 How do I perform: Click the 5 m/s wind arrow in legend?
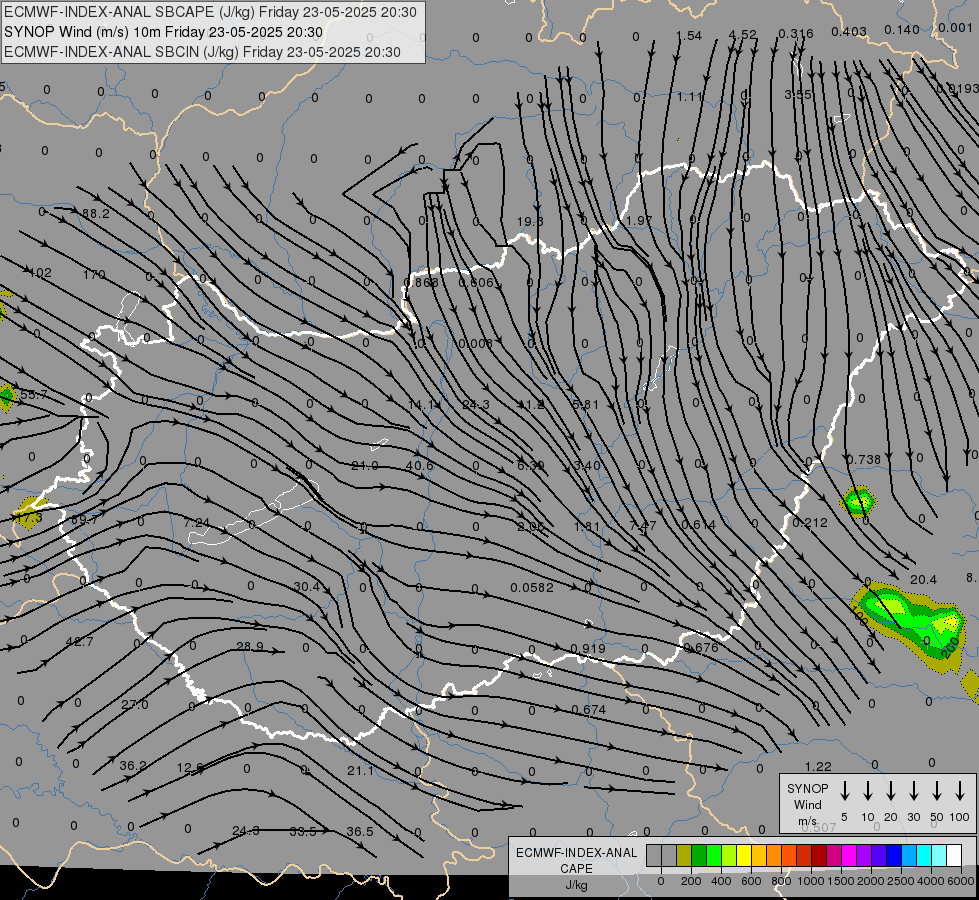coord(845,791)
